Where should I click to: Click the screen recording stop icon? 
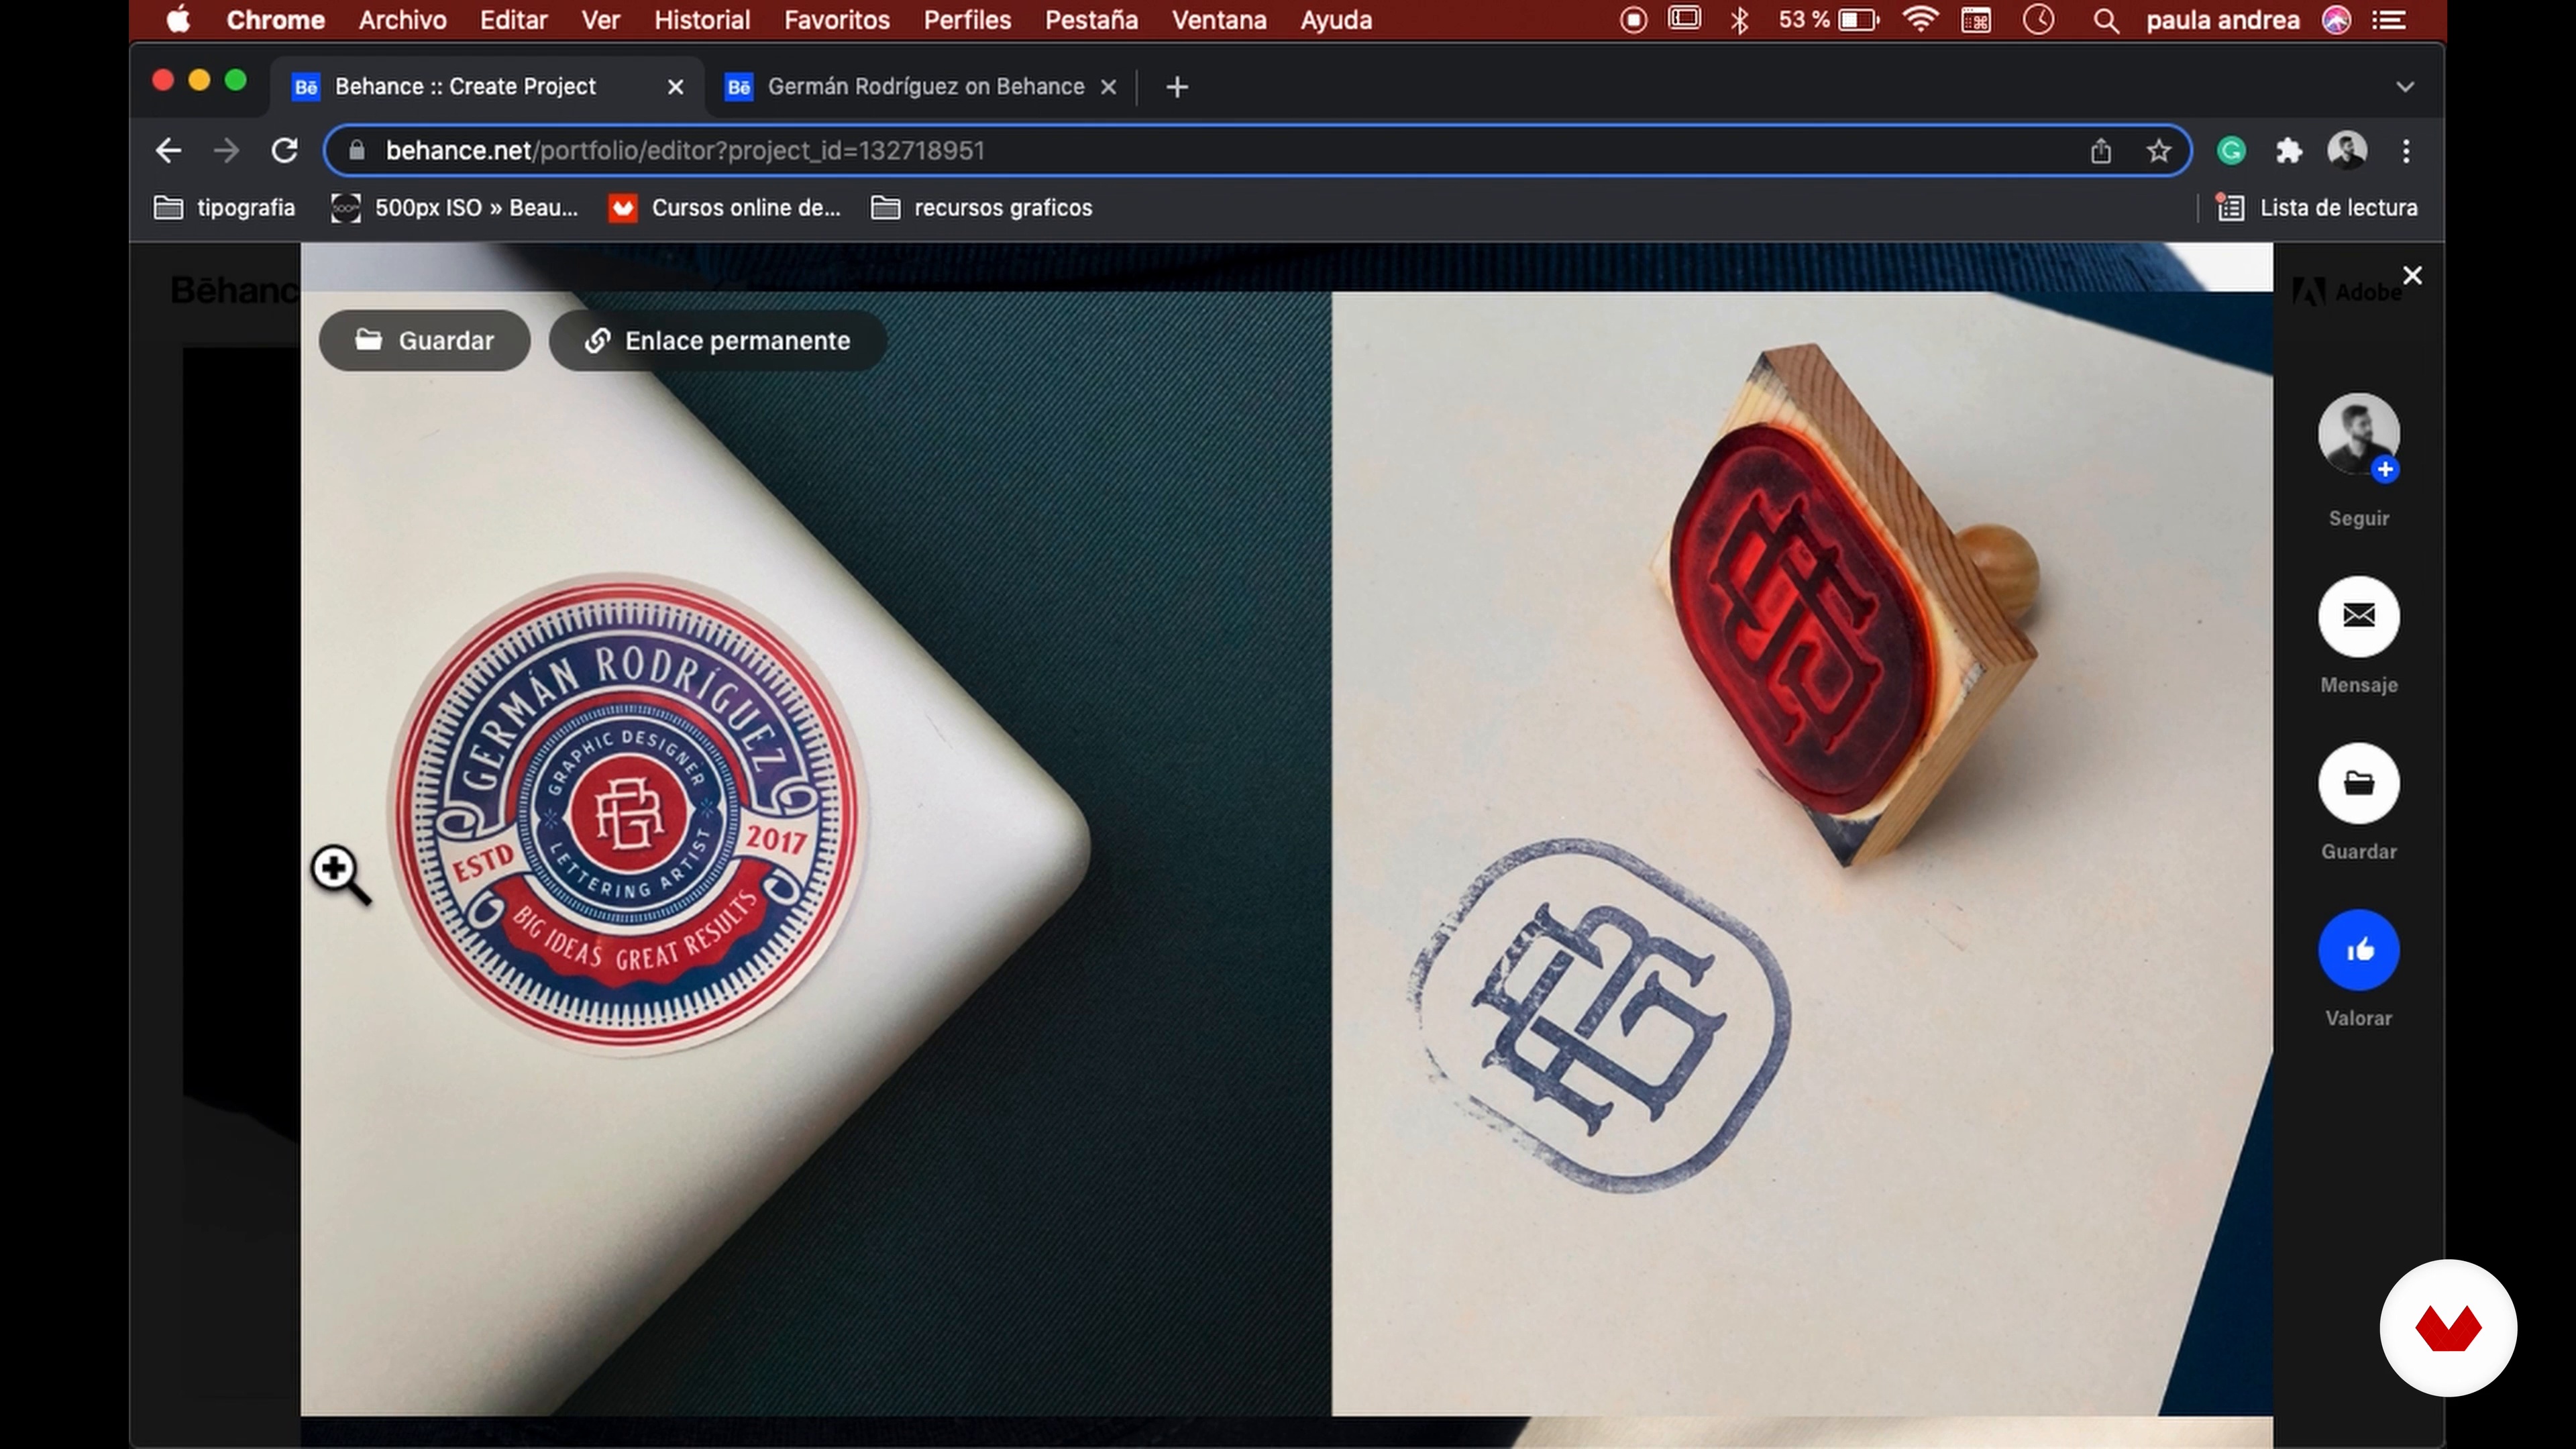1632,20
